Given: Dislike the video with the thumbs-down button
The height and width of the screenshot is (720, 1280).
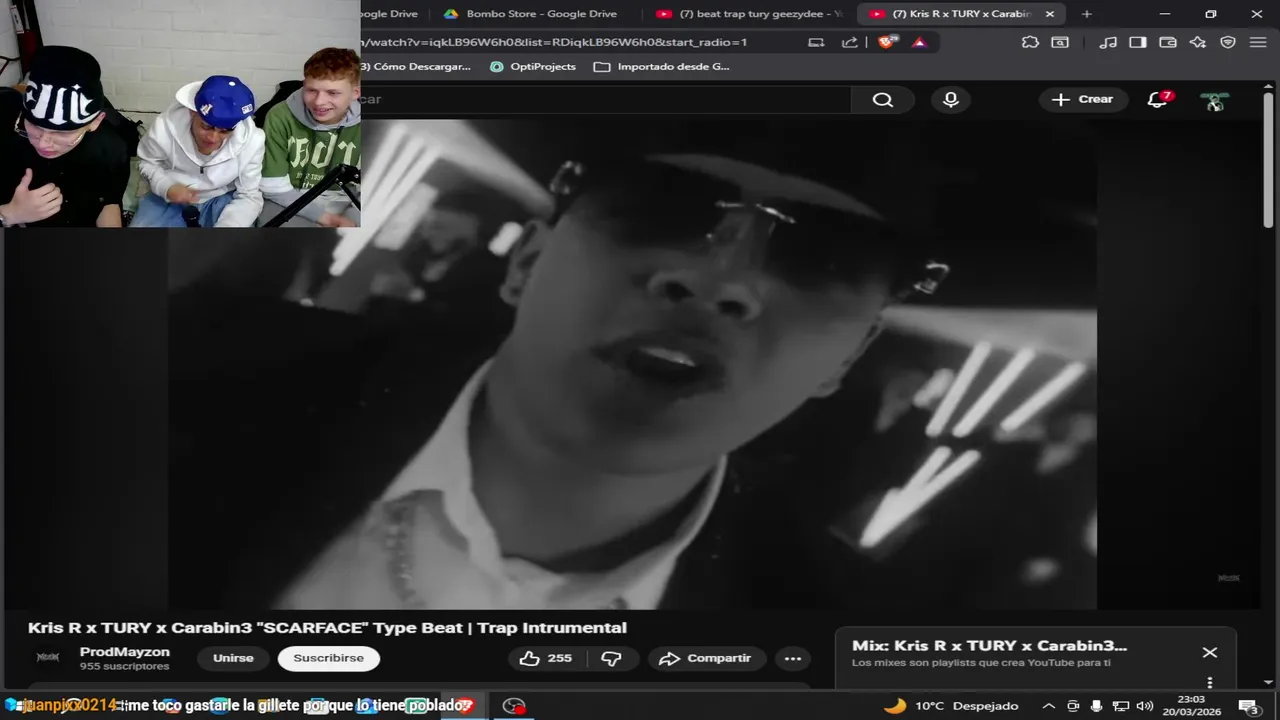Looking at the screenshot, I should pos(611,658).
